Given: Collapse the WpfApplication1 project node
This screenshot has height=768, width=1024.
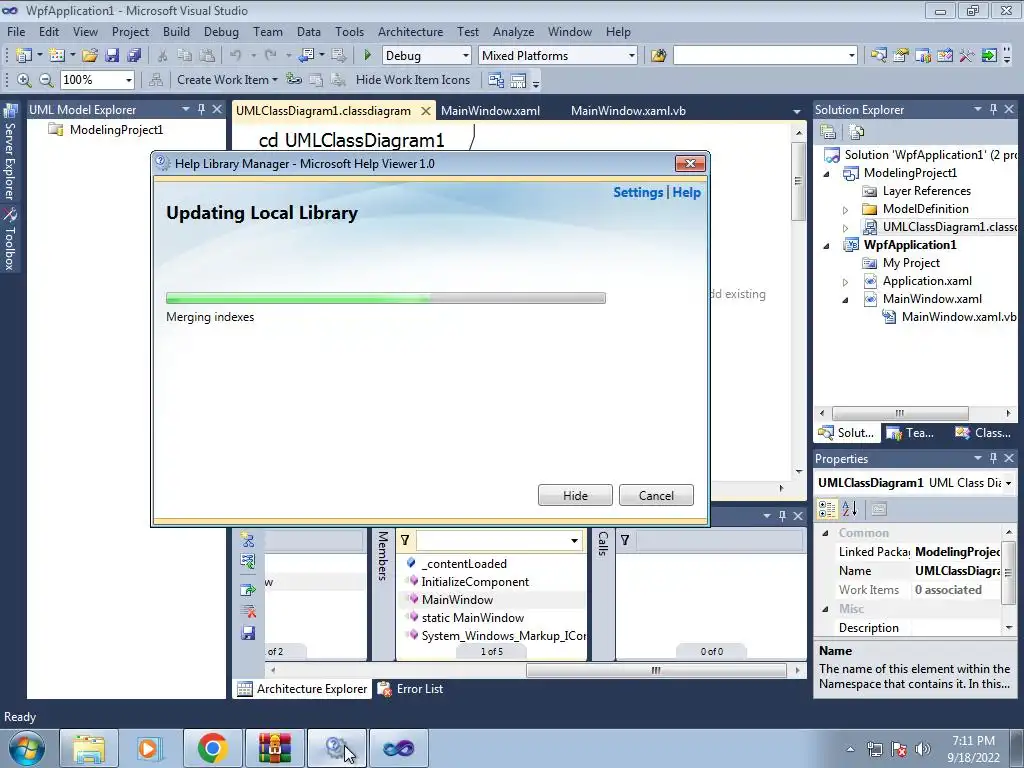Looking at the screenshot, I should point(826,246).
